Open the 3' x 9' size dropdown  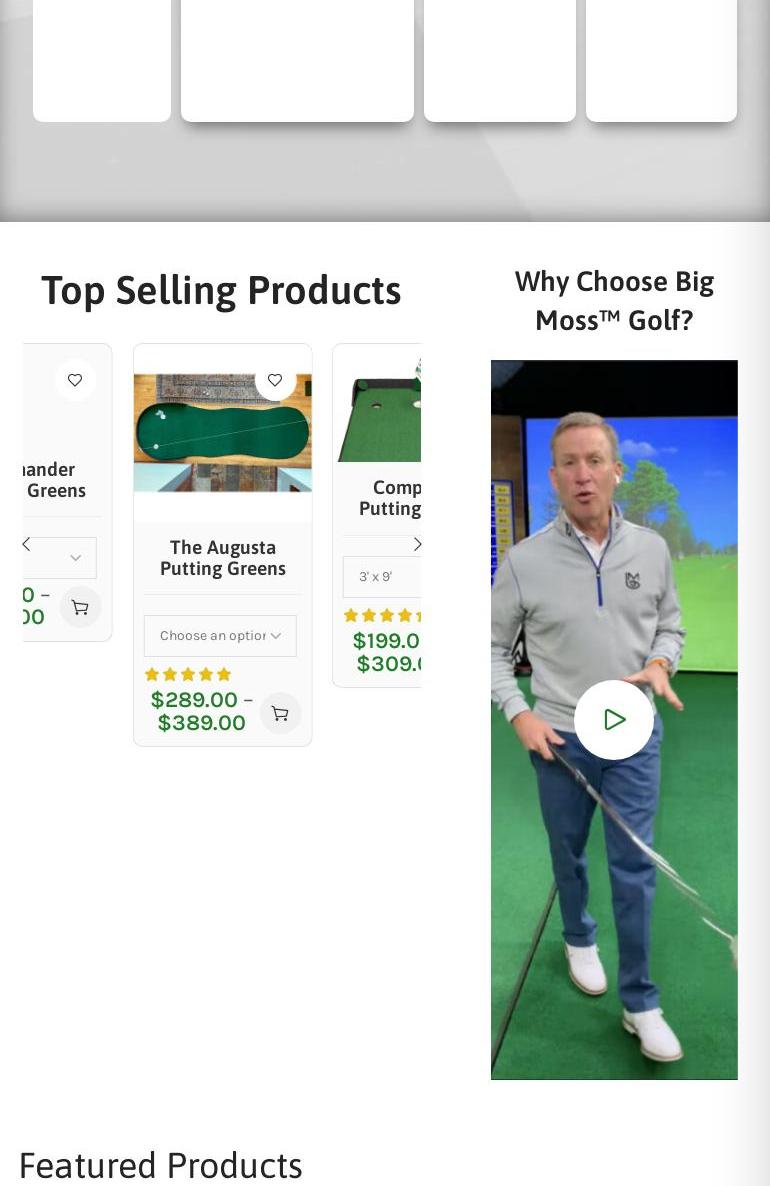tap(382, 576)
